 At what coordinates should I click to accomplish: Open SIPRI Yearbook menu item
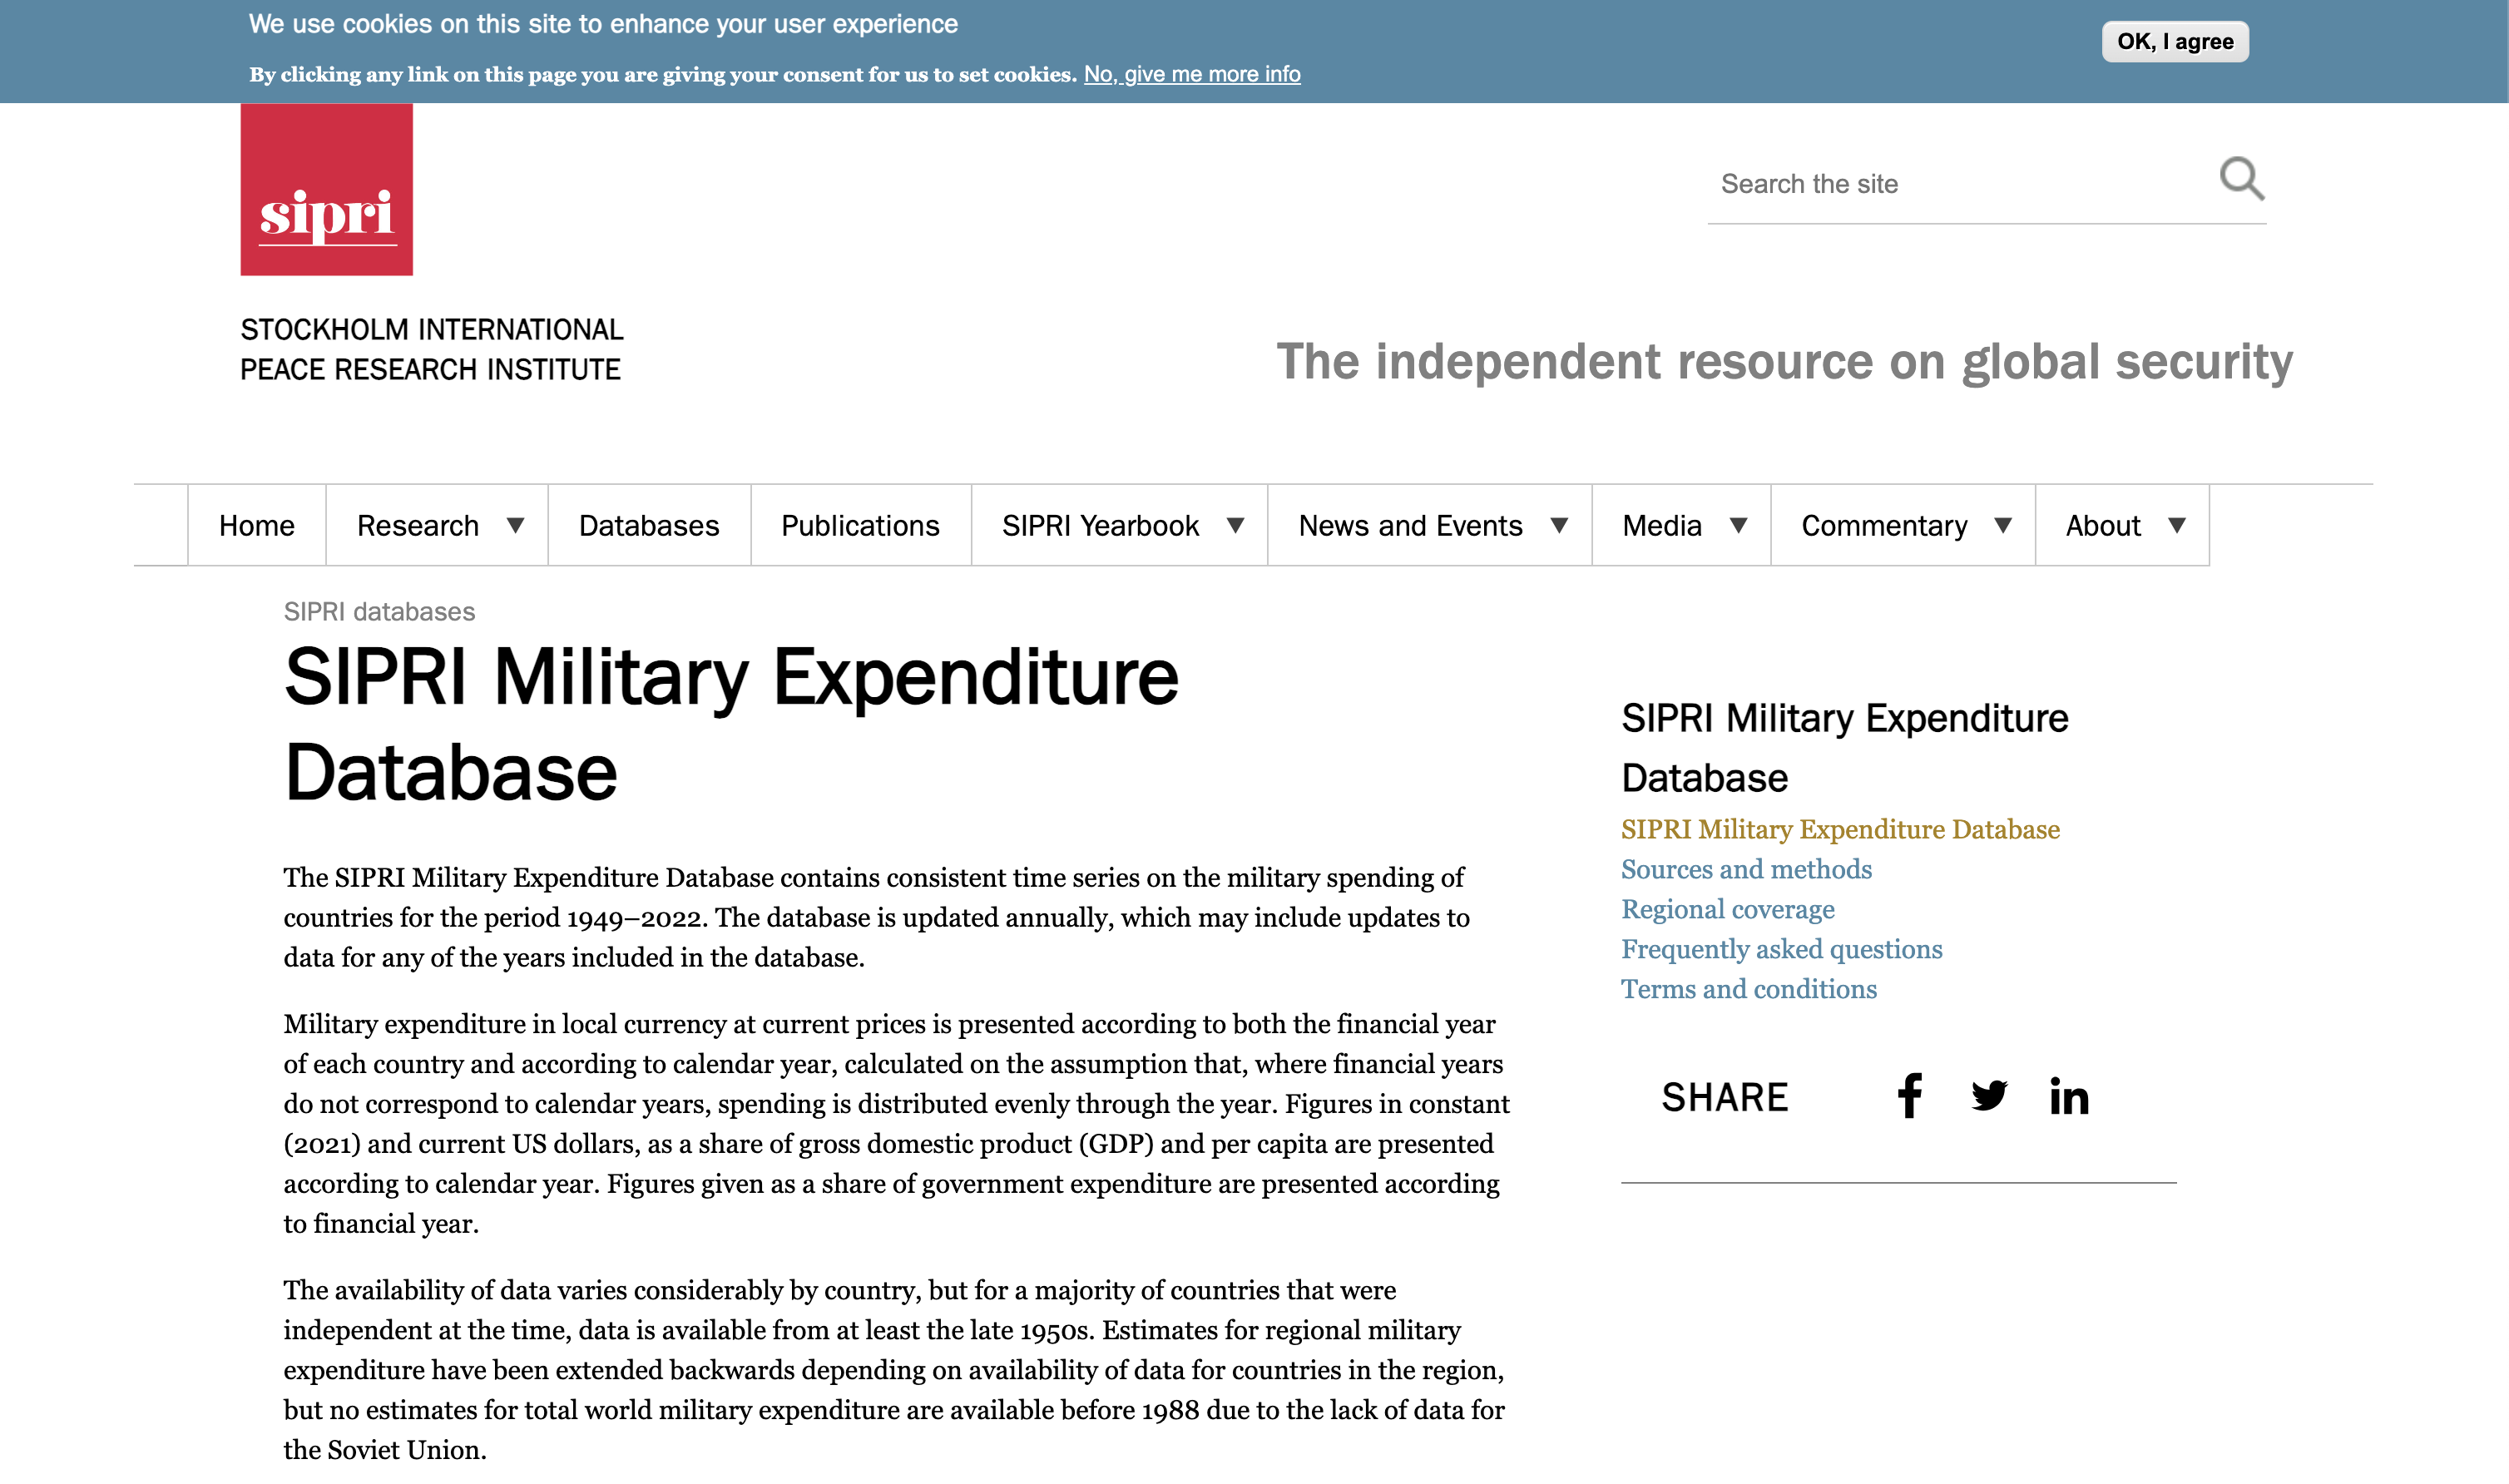pos(1100,525)
